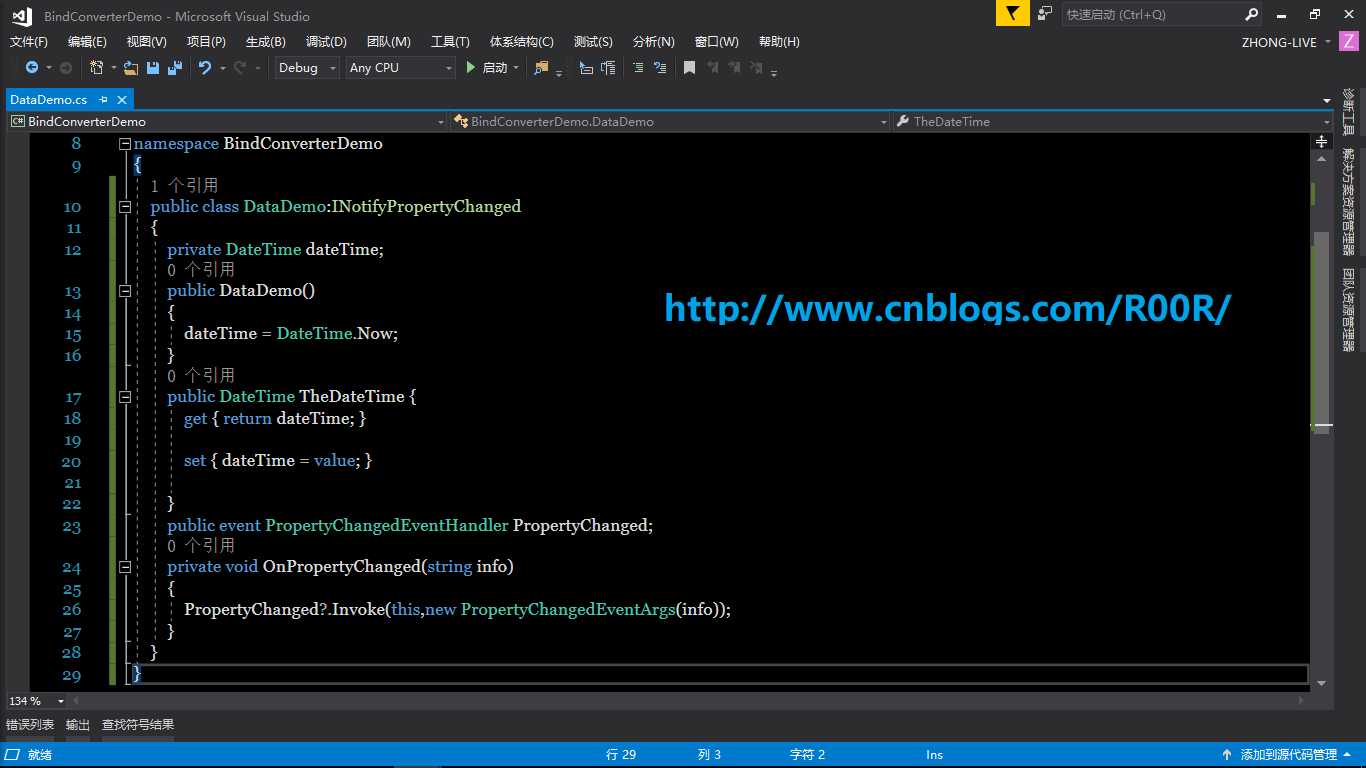
Task: Click the 行 29 status bar entry
Action: [621, 755]
